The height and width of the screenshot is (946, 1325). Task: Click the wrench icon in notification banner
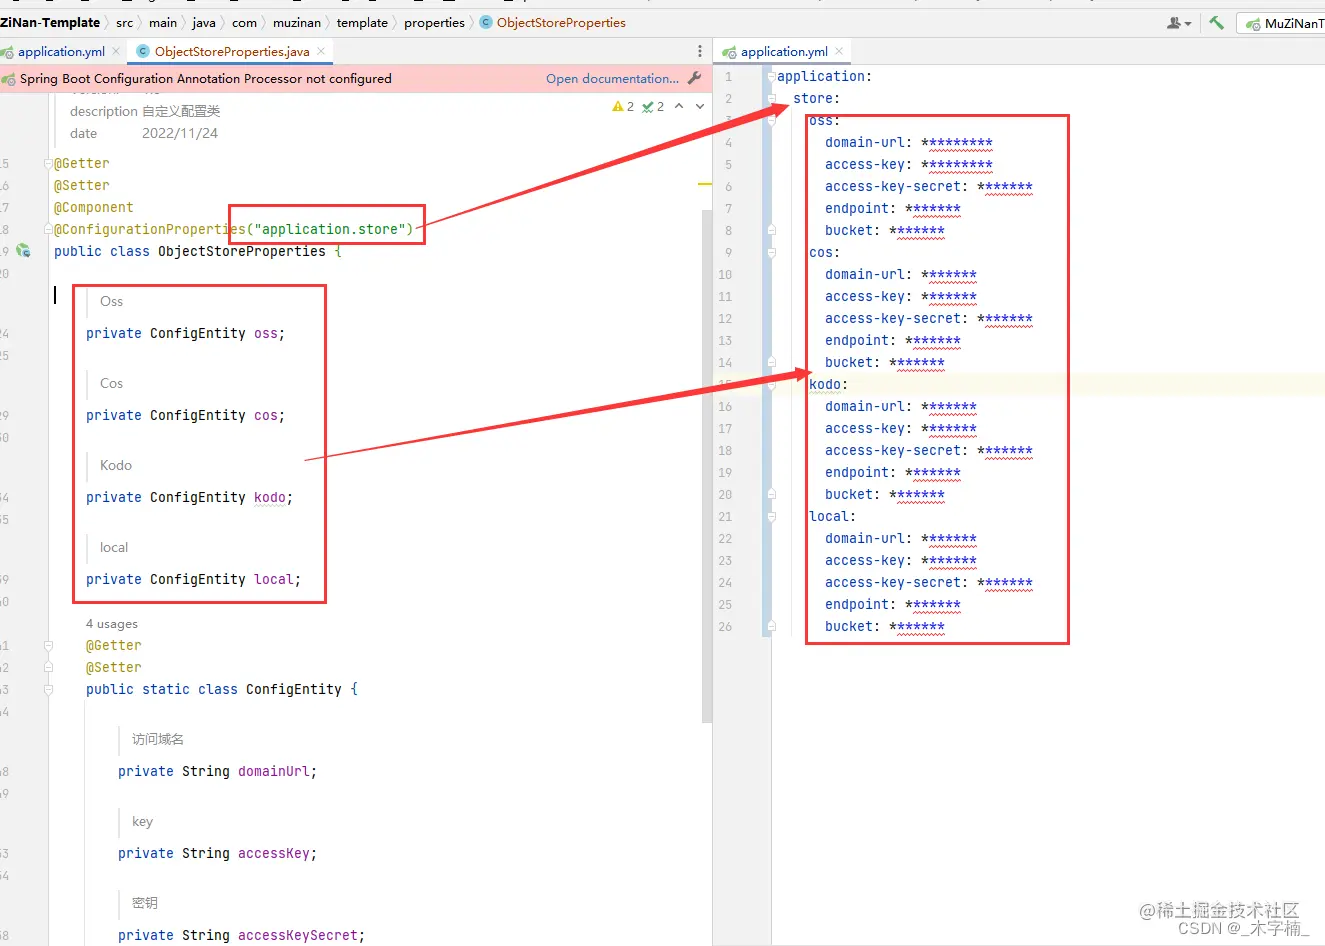click(x=695, y=78)
